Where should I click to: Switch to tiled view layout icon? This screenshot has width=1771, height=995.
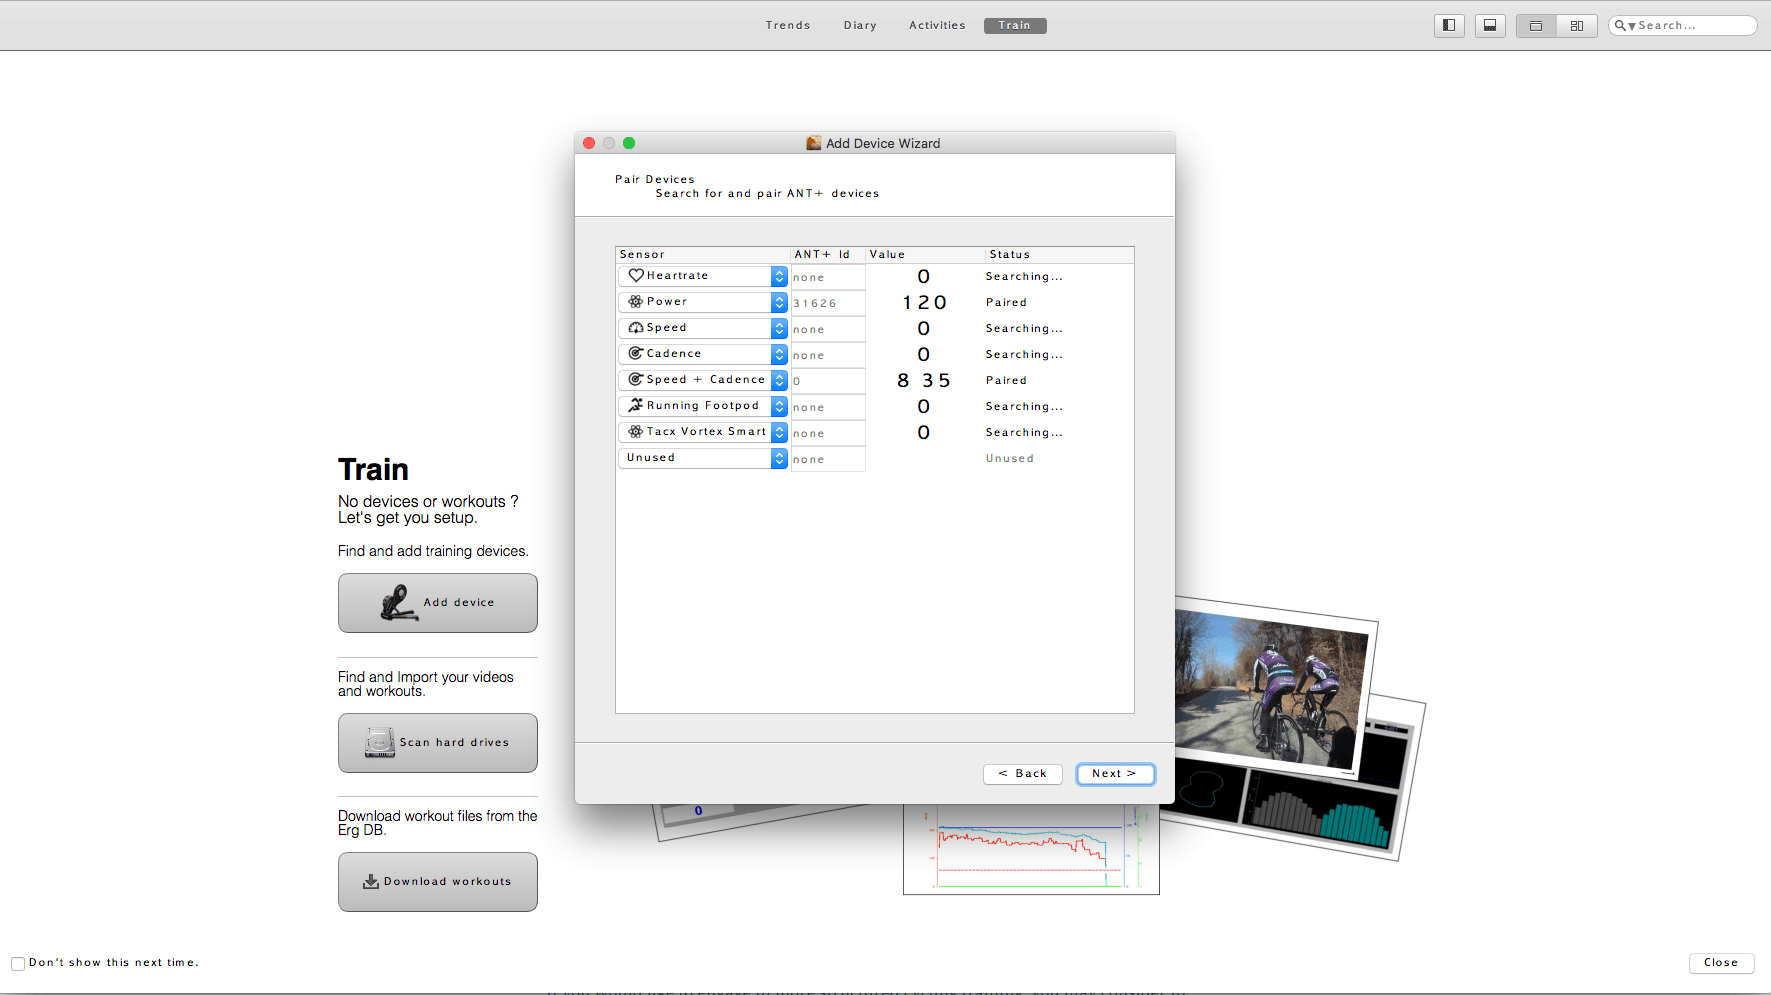[1577, 26]
